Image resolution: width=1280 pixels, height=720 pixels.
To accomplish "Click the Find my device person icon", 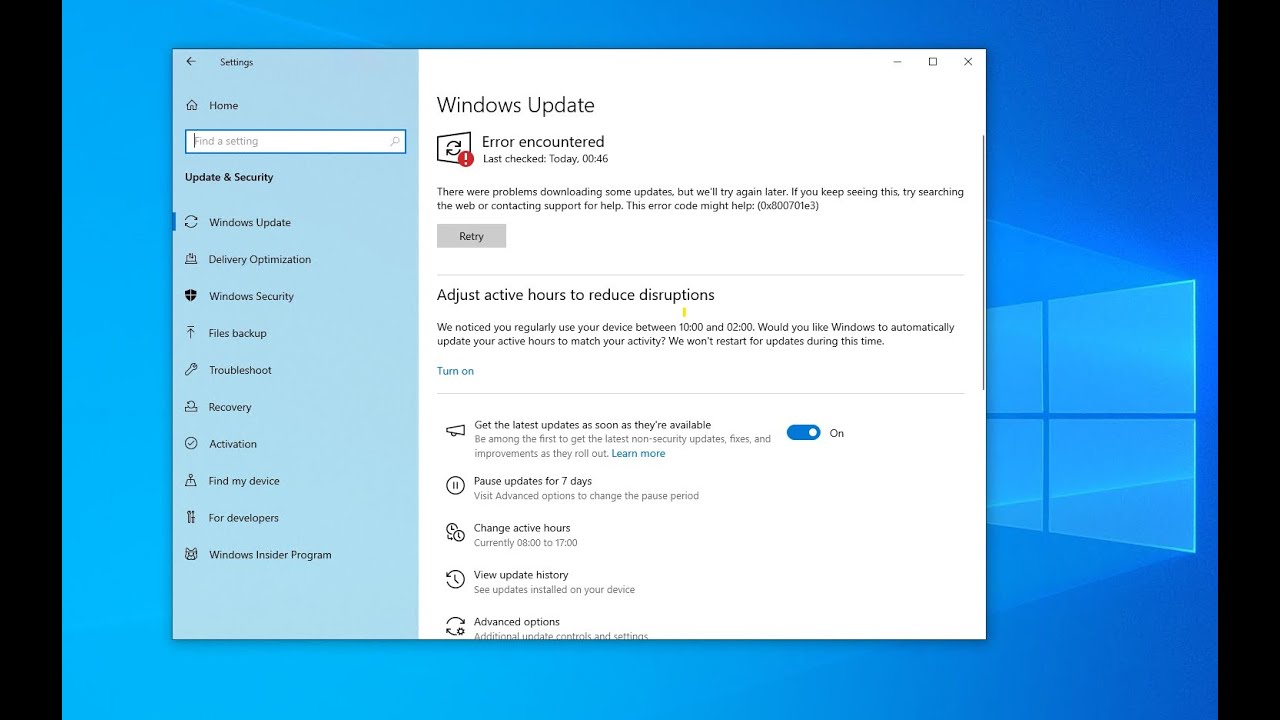I will point(191,481).
